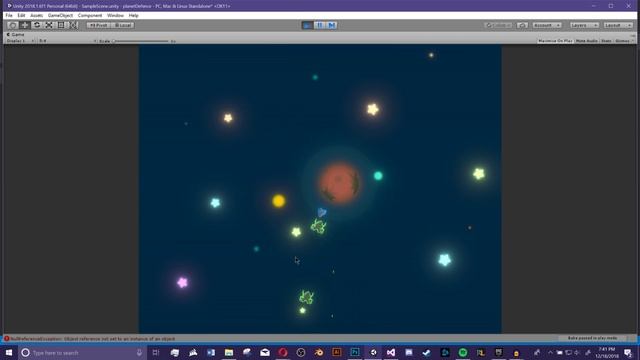Open the Account dropdown
Screen dimensions: 640x360
click(547, 25)
